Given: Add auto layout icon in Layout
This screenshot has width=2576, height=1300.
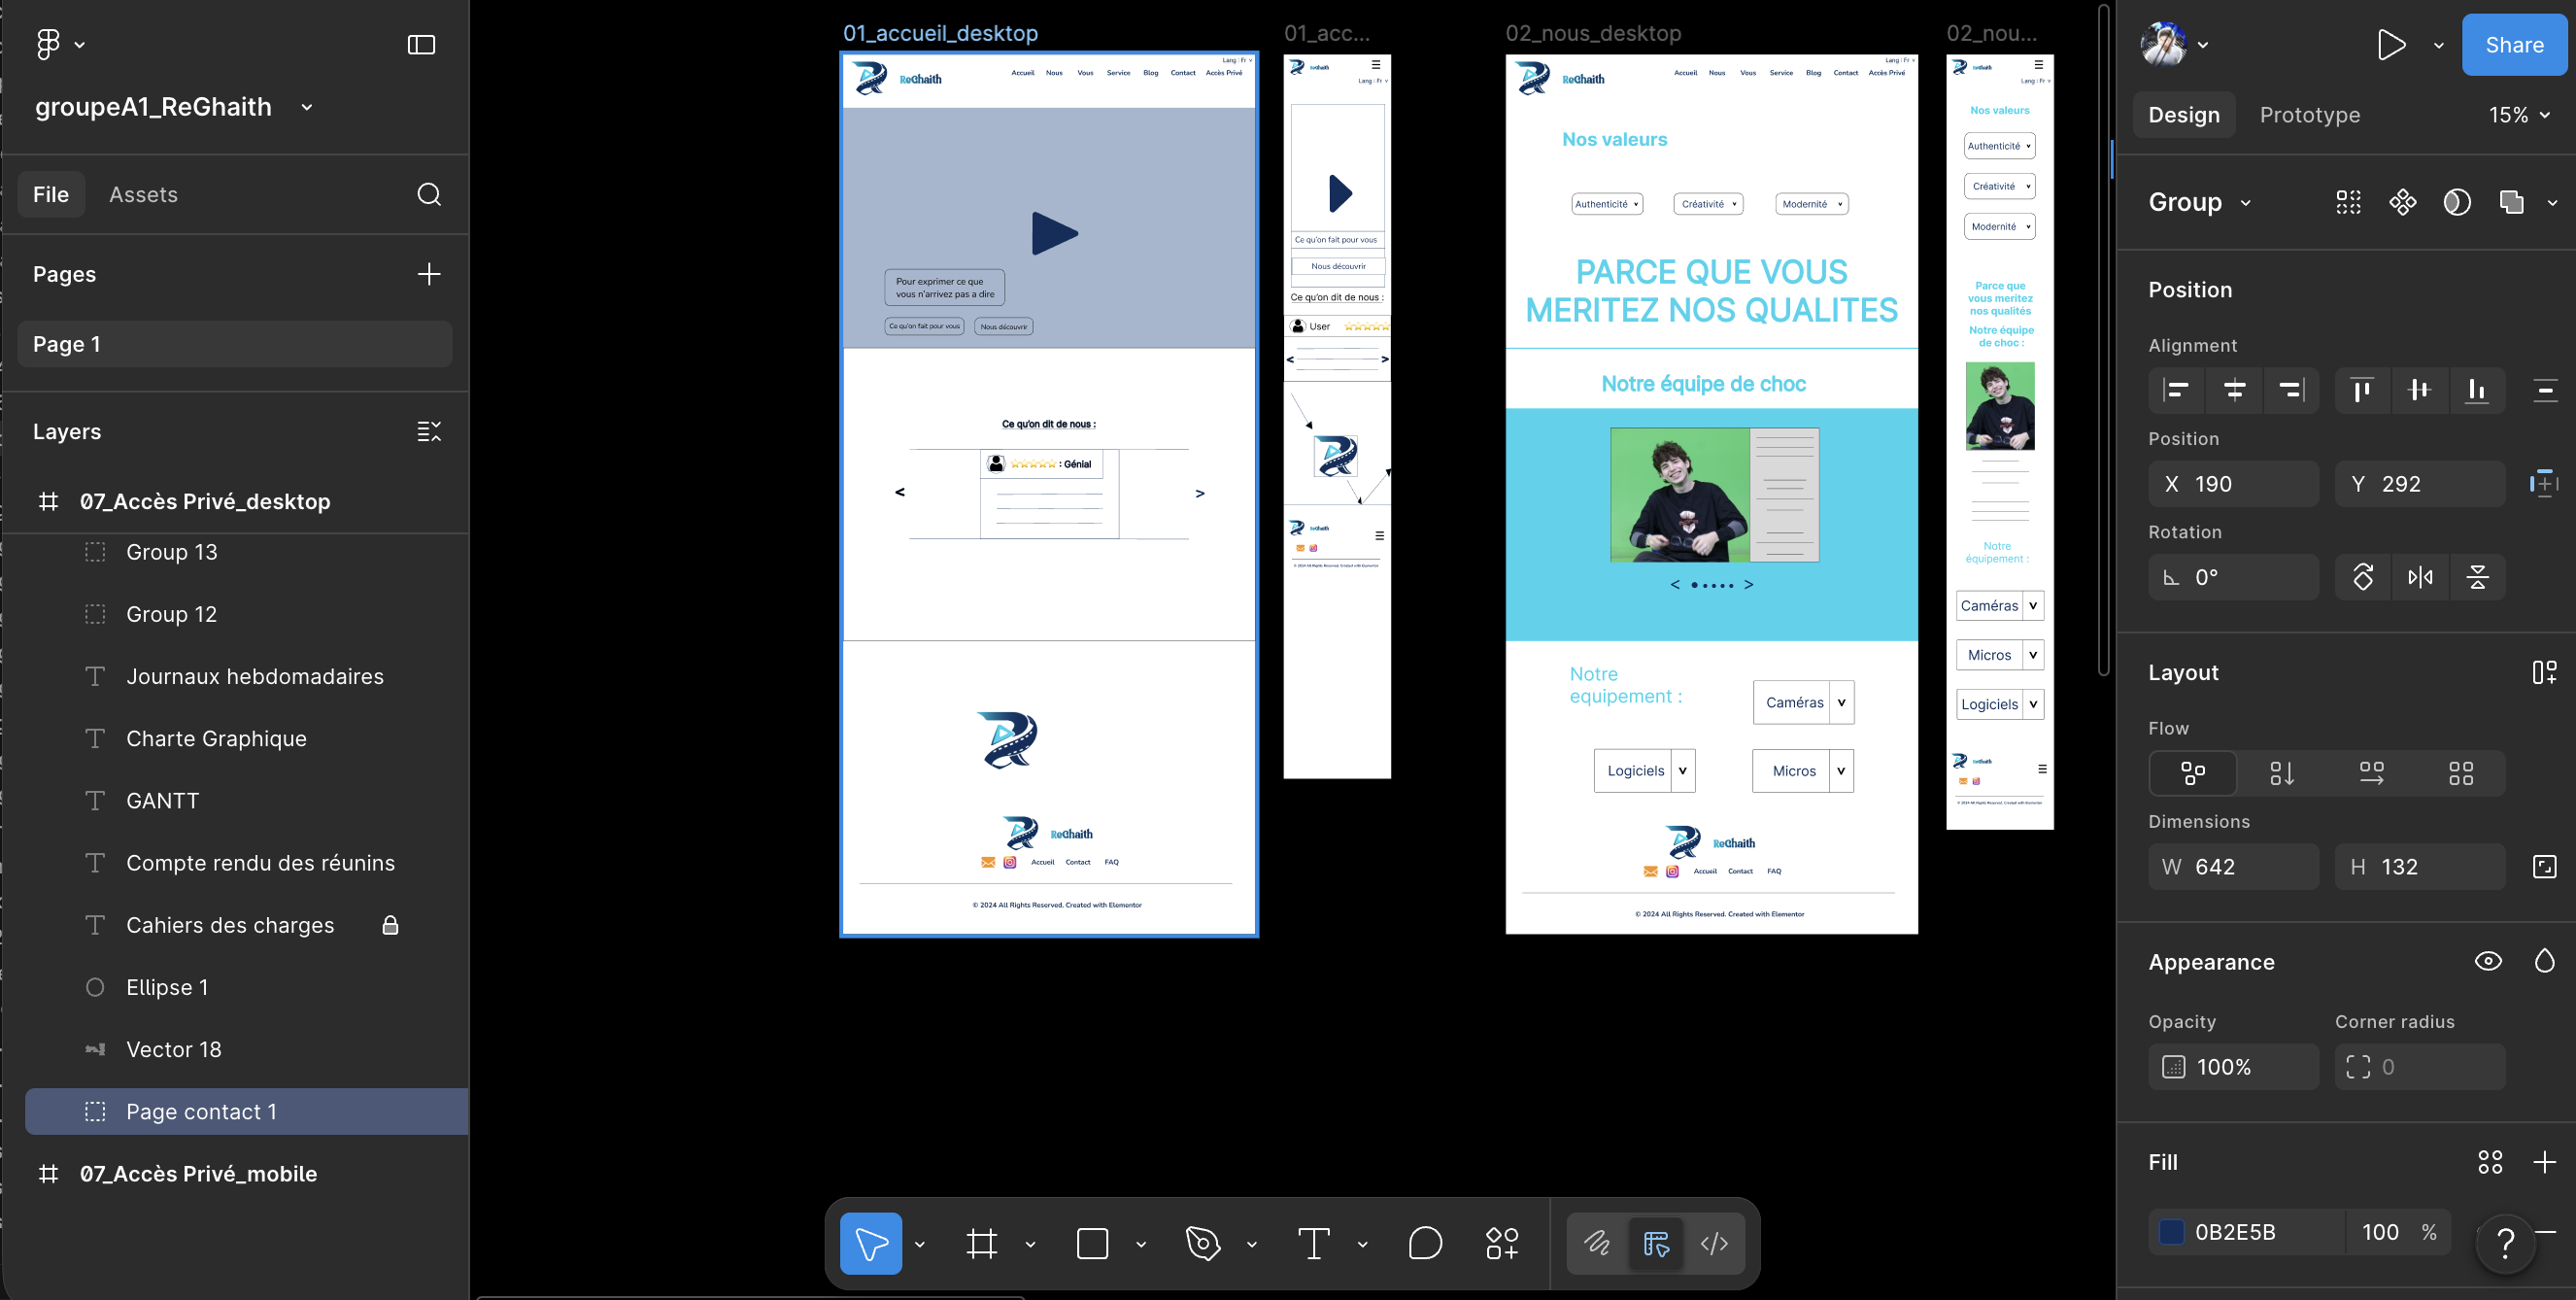Looking at the screenshot, I should tap(2544, 673).
